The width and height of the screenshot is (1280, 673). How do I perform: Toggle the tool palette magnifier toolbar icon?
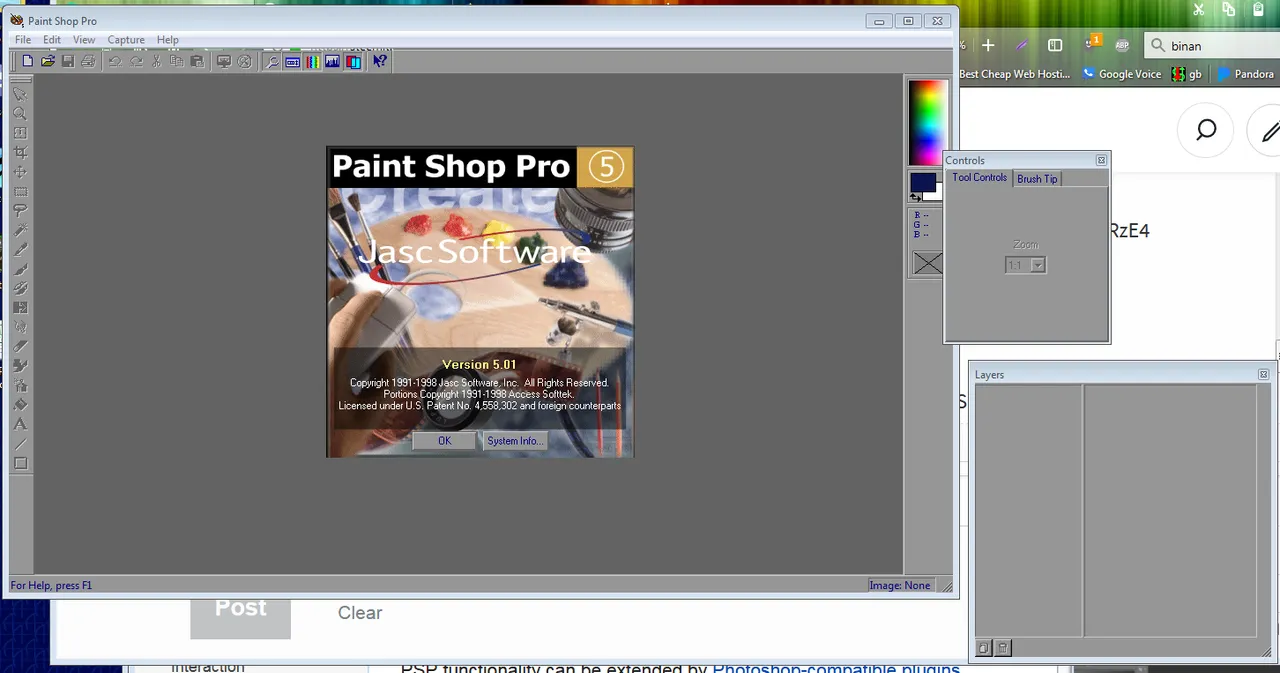(271, 61)
